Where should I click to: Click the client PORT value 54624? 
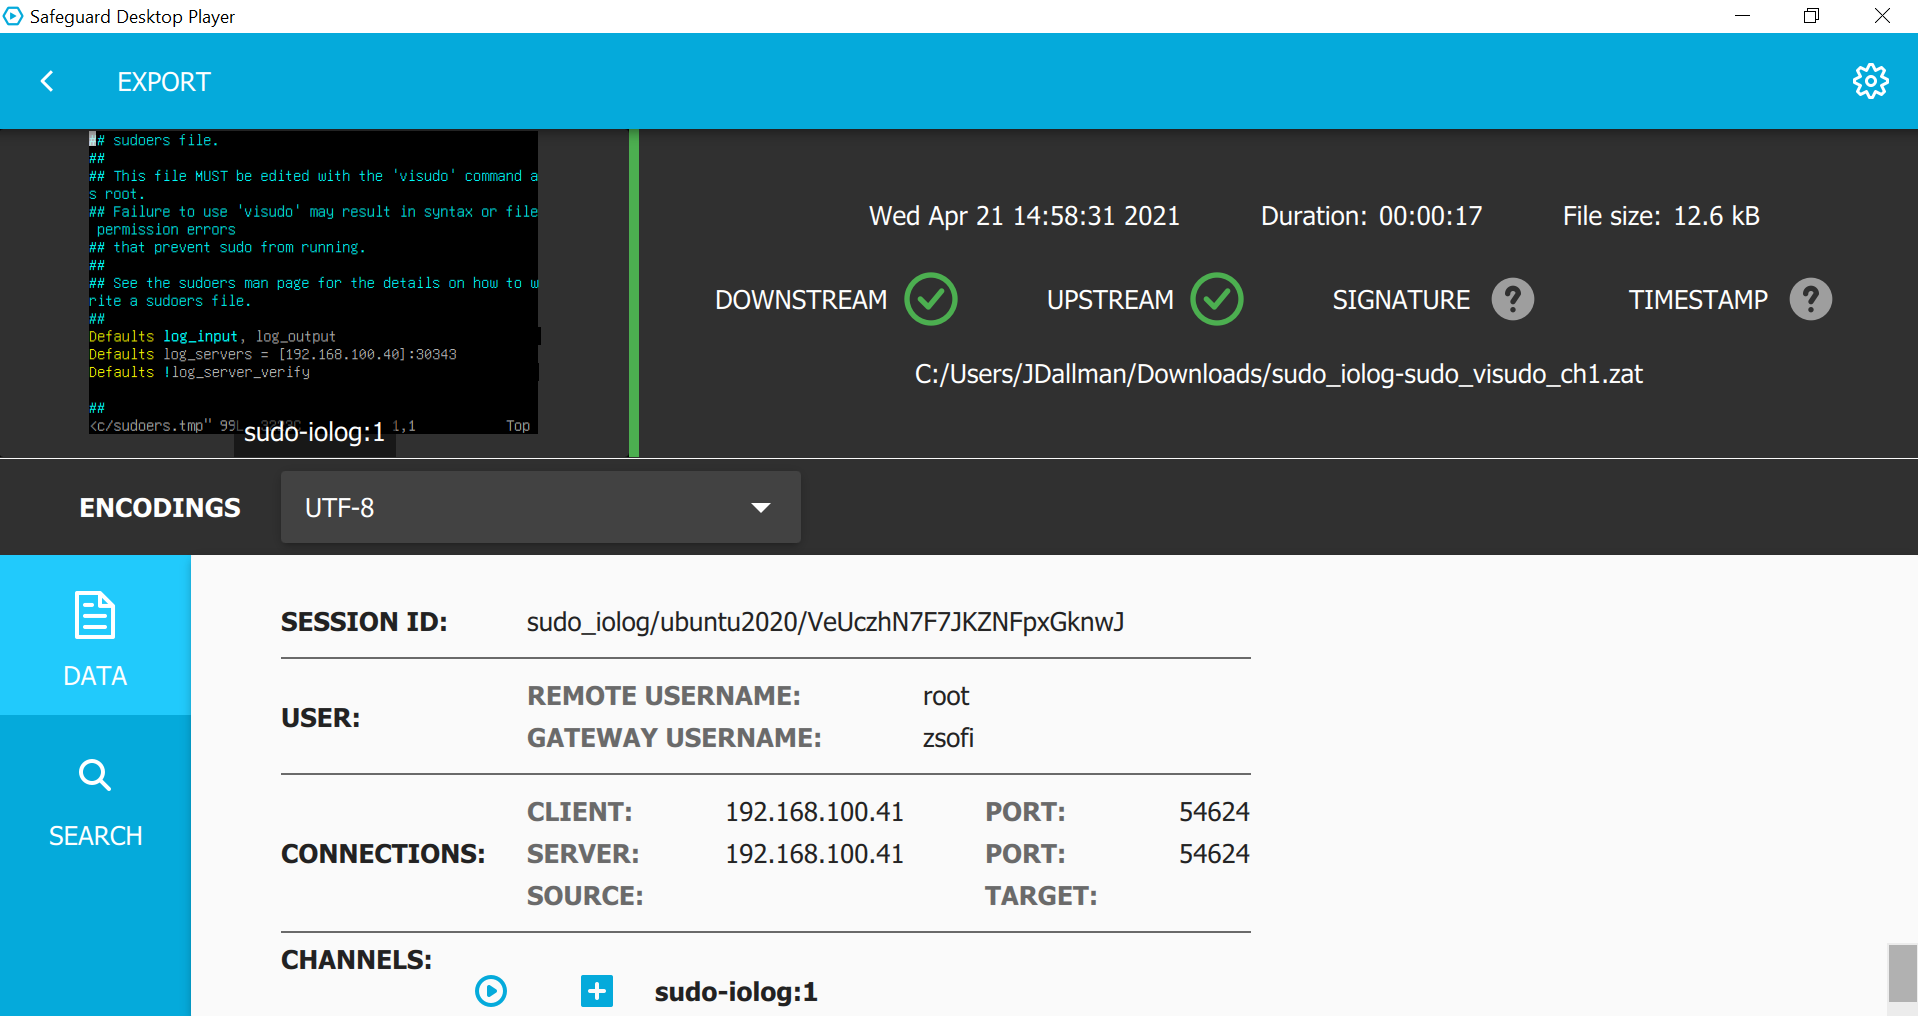pos(1214,812)
